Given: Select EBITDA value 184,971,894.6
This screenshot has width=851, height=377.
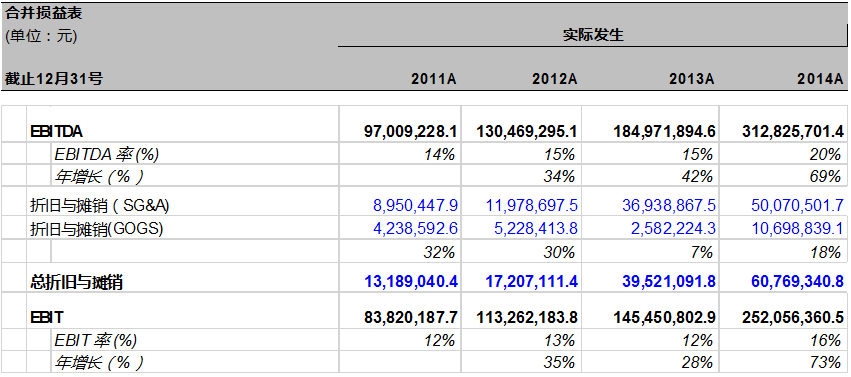Looking at the screenshot, I should click(x=664, y=131).
